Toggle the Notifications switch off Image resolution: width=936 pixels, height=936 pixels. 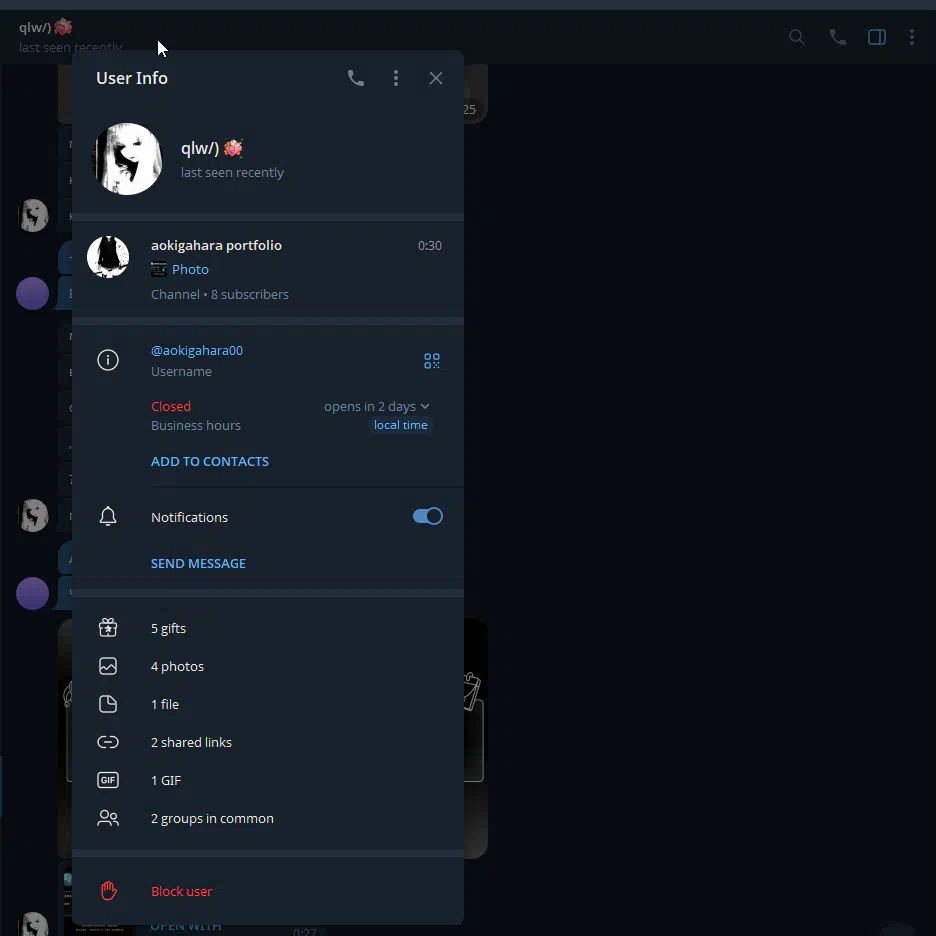(x=427, y=516)
